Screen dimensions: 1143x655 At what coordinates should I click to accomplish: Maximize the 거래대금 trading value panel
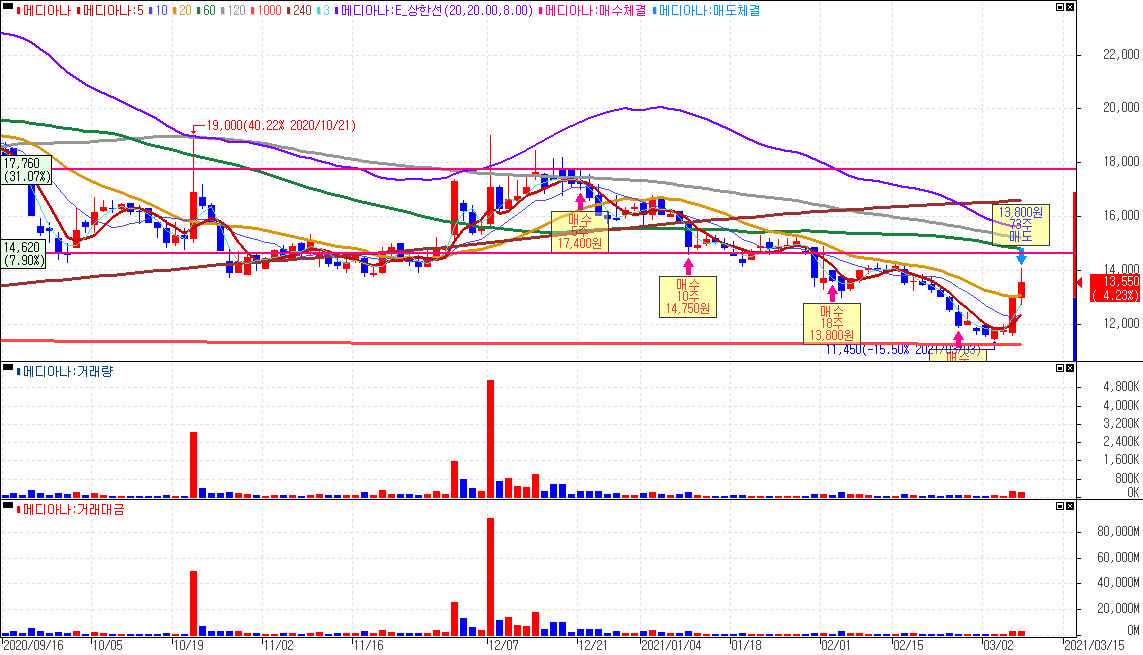[x=1060, y=506]
